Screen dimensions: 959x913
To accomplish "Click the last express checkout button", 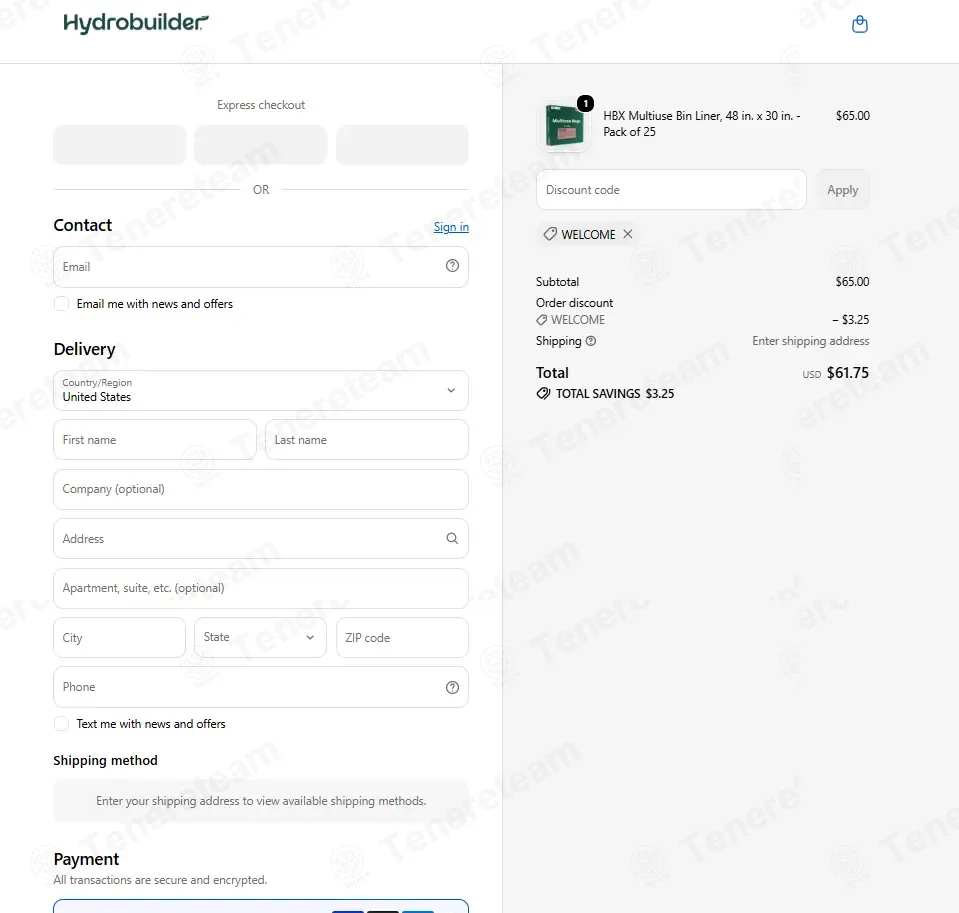I will click(402, 145).
